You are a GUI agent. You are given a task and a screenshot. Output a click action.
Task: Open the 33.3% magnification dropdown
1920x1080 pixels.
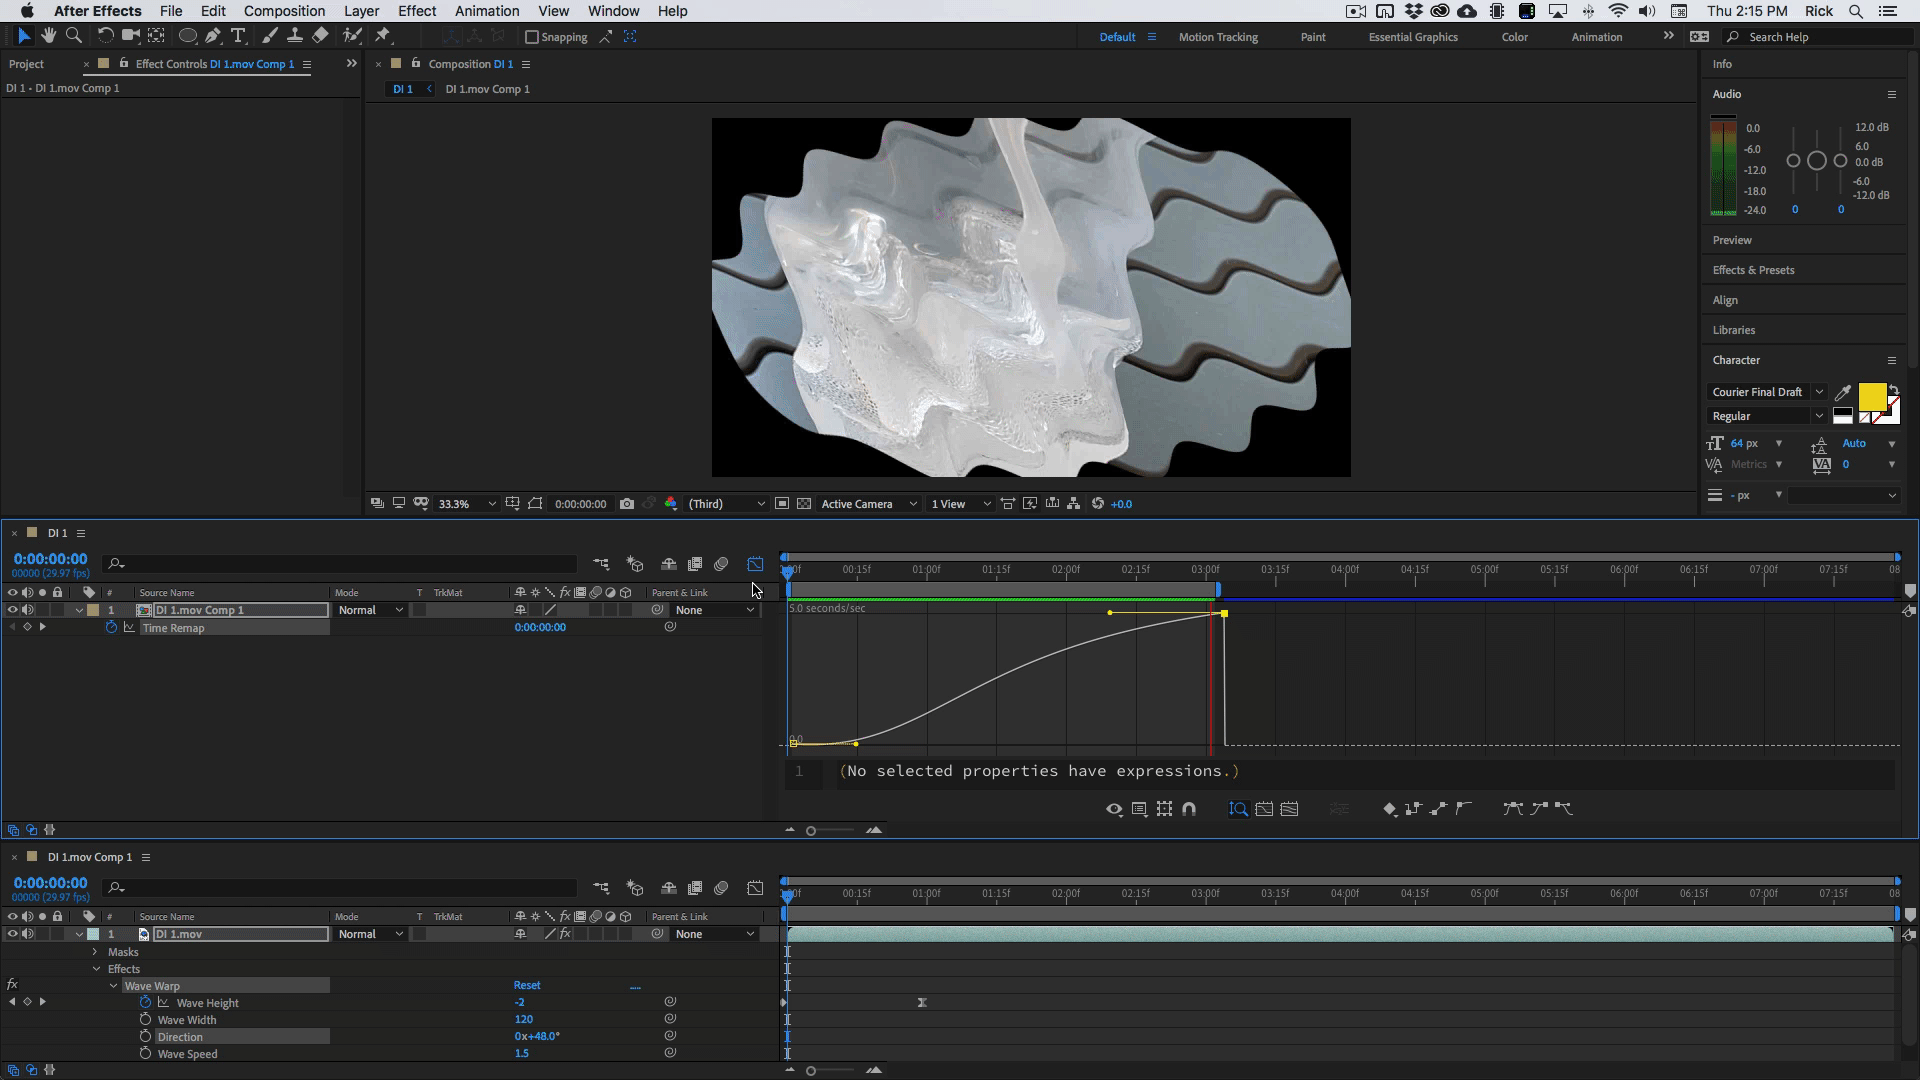[467, 504]
